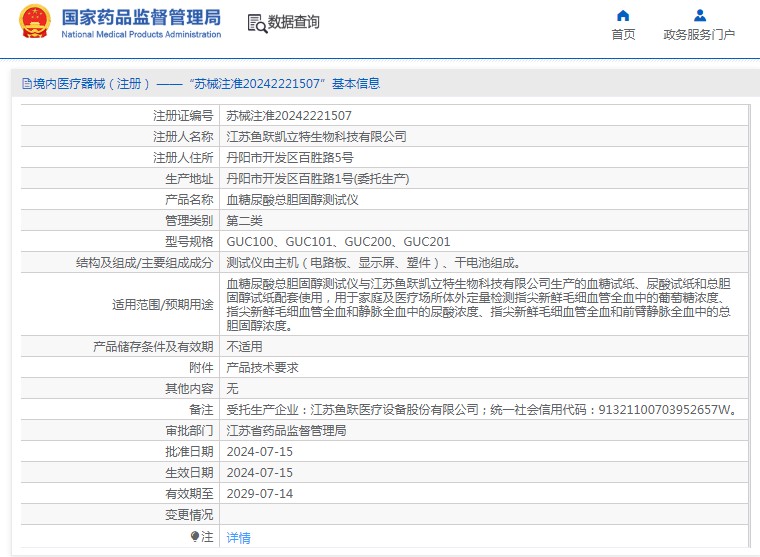The width and height of the screenshot is (760, 557).
Task: Select the 受托生产企业 remark text
Action: [x=482, y=410]
